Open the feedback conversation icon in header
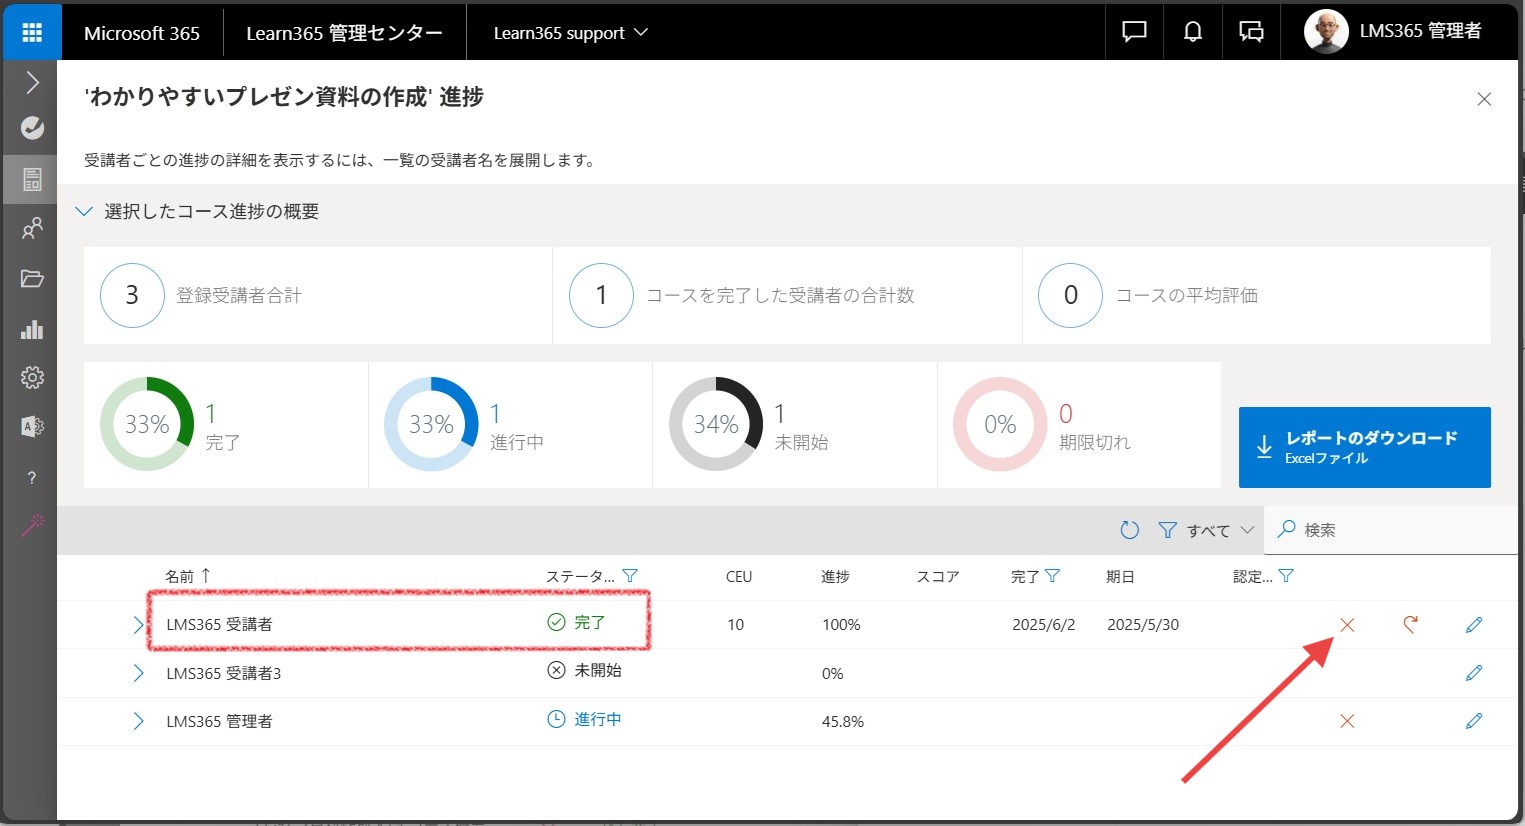The width and height of the screenshot is (1525, 826). click(x=1251, y=32)
